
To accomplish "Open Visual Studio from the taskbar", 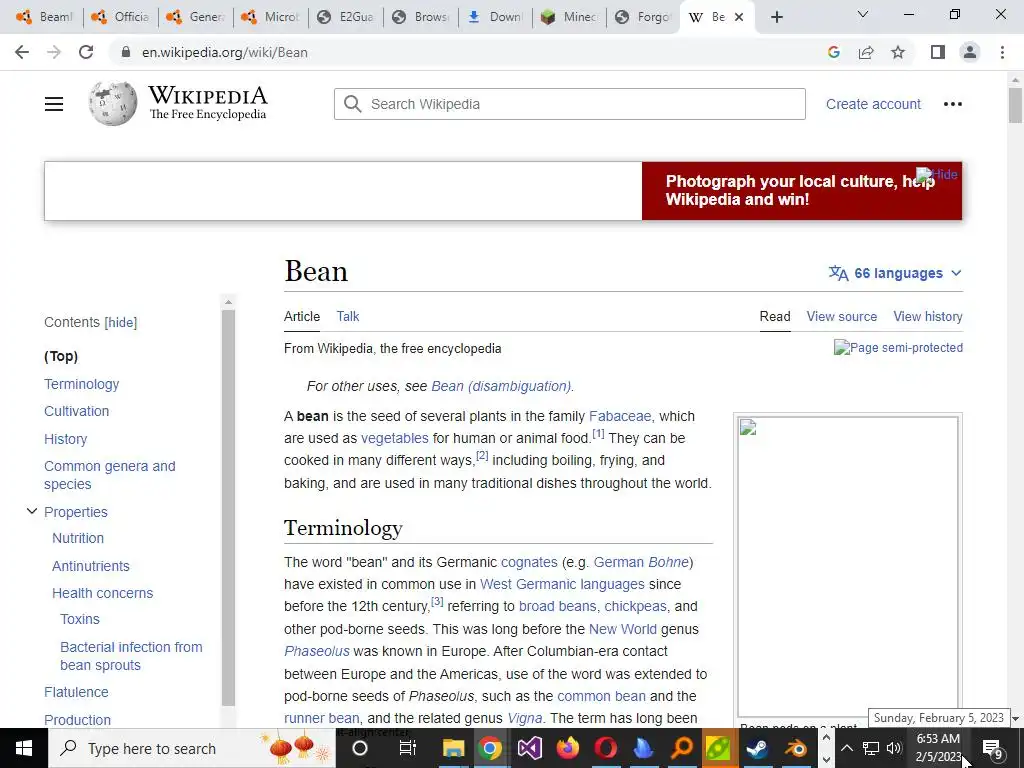I will (530, 748).
